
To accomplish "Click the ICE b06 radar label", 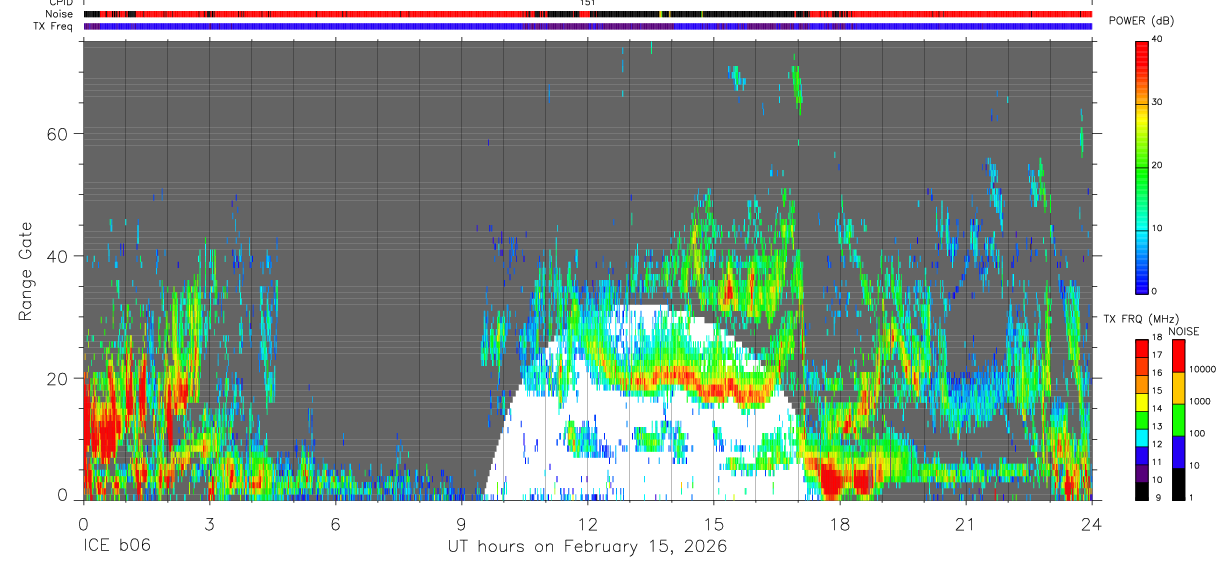I will pos(119,547).
